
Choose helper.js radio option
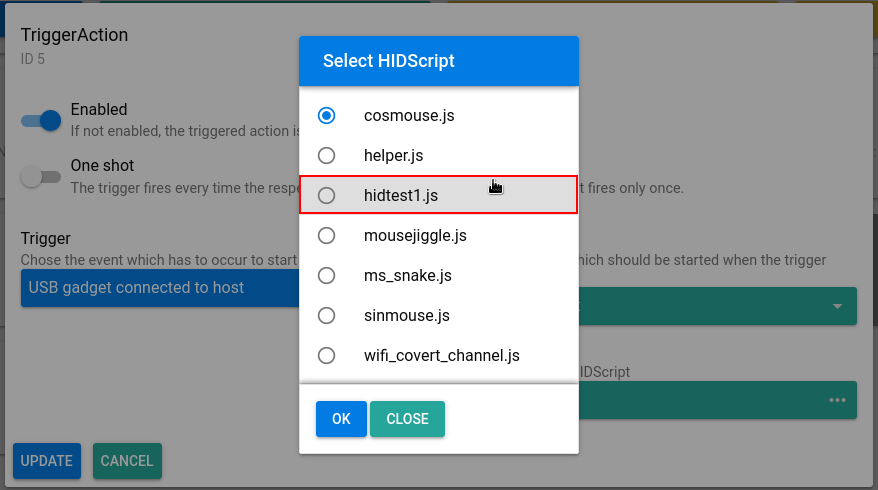coord(326,156)
